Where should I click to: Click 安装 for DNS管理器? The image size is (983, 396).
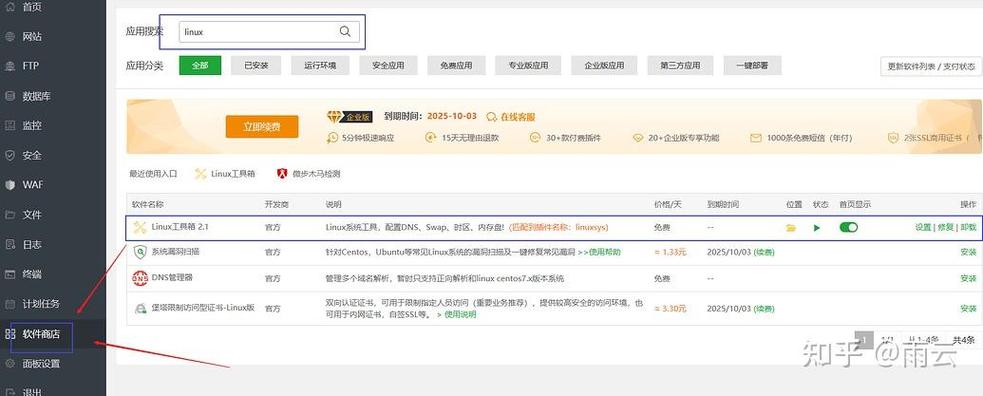[x=968, y=278]
